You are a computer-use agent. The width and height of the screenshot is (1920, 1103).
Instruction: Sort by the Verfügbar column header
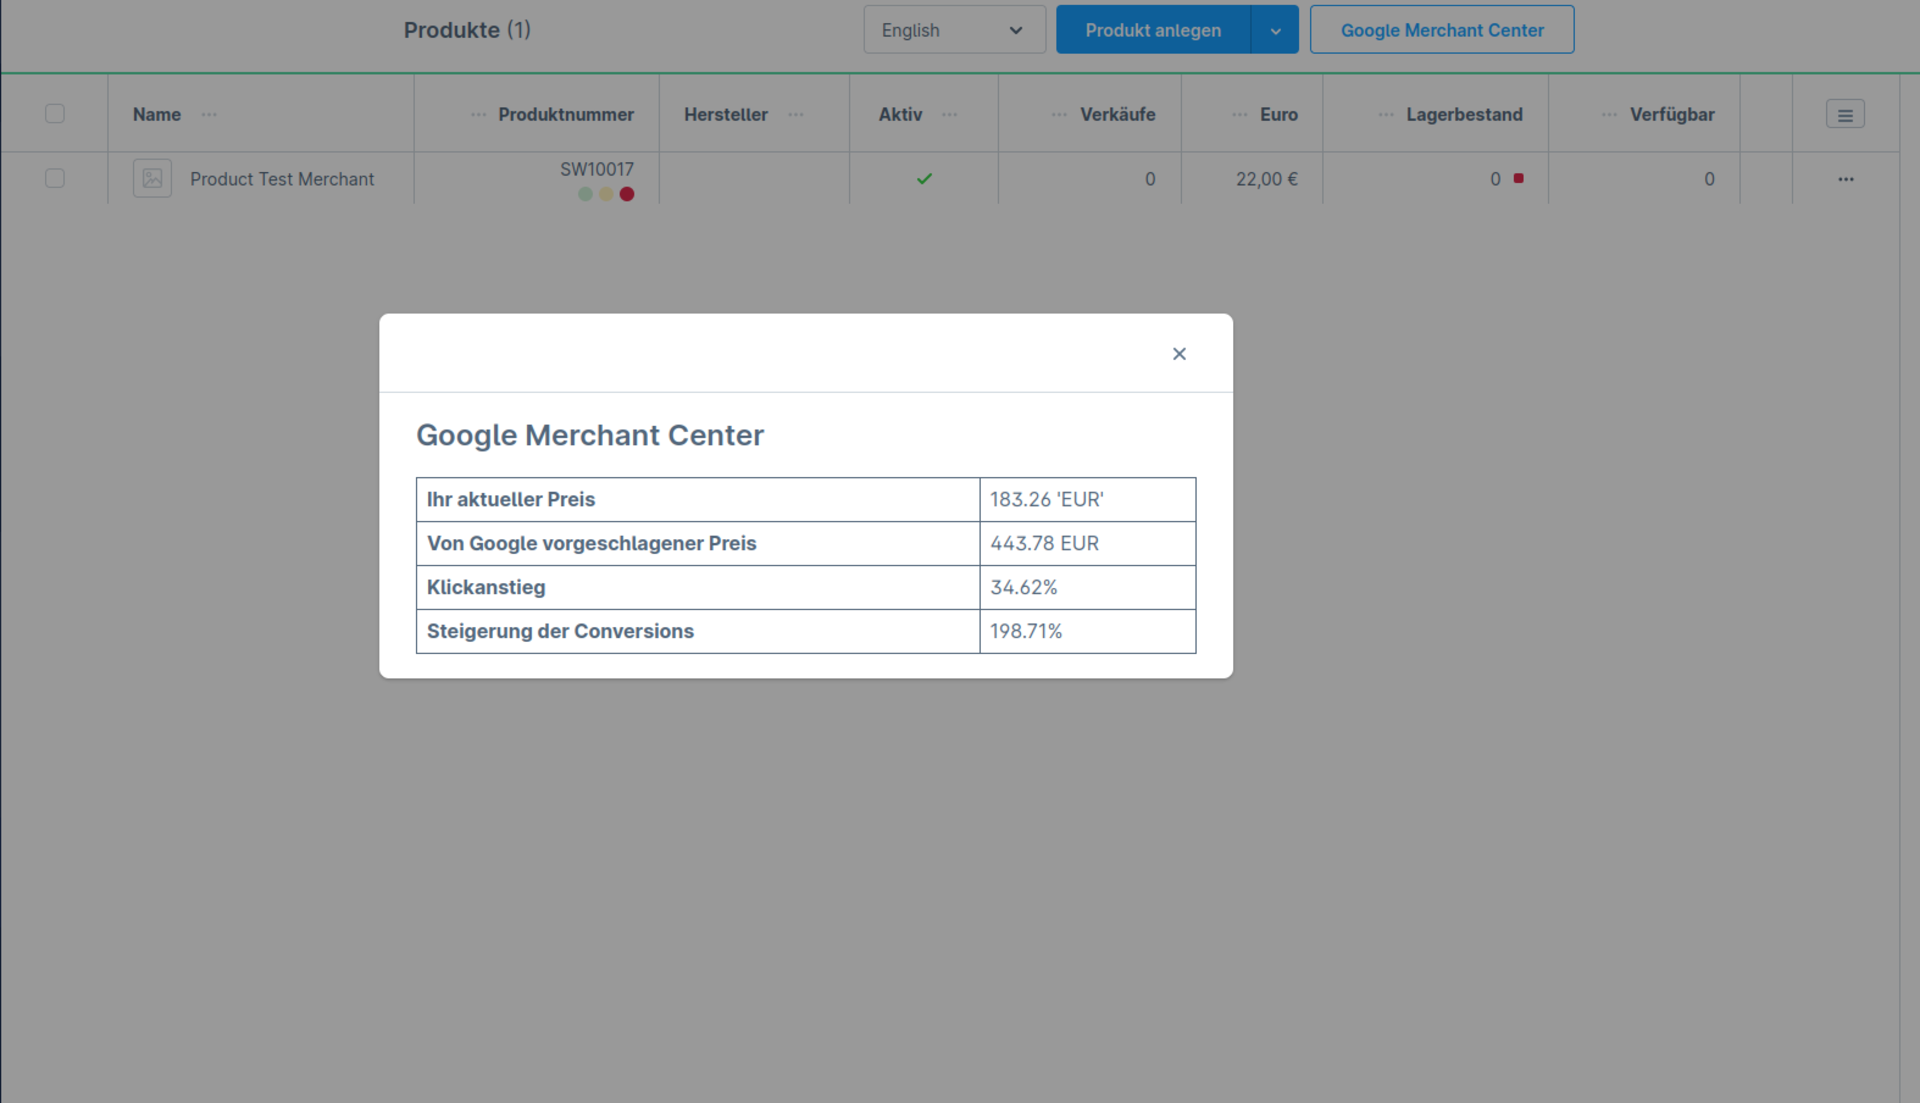pyautogui.click(x=1672, y=115)
